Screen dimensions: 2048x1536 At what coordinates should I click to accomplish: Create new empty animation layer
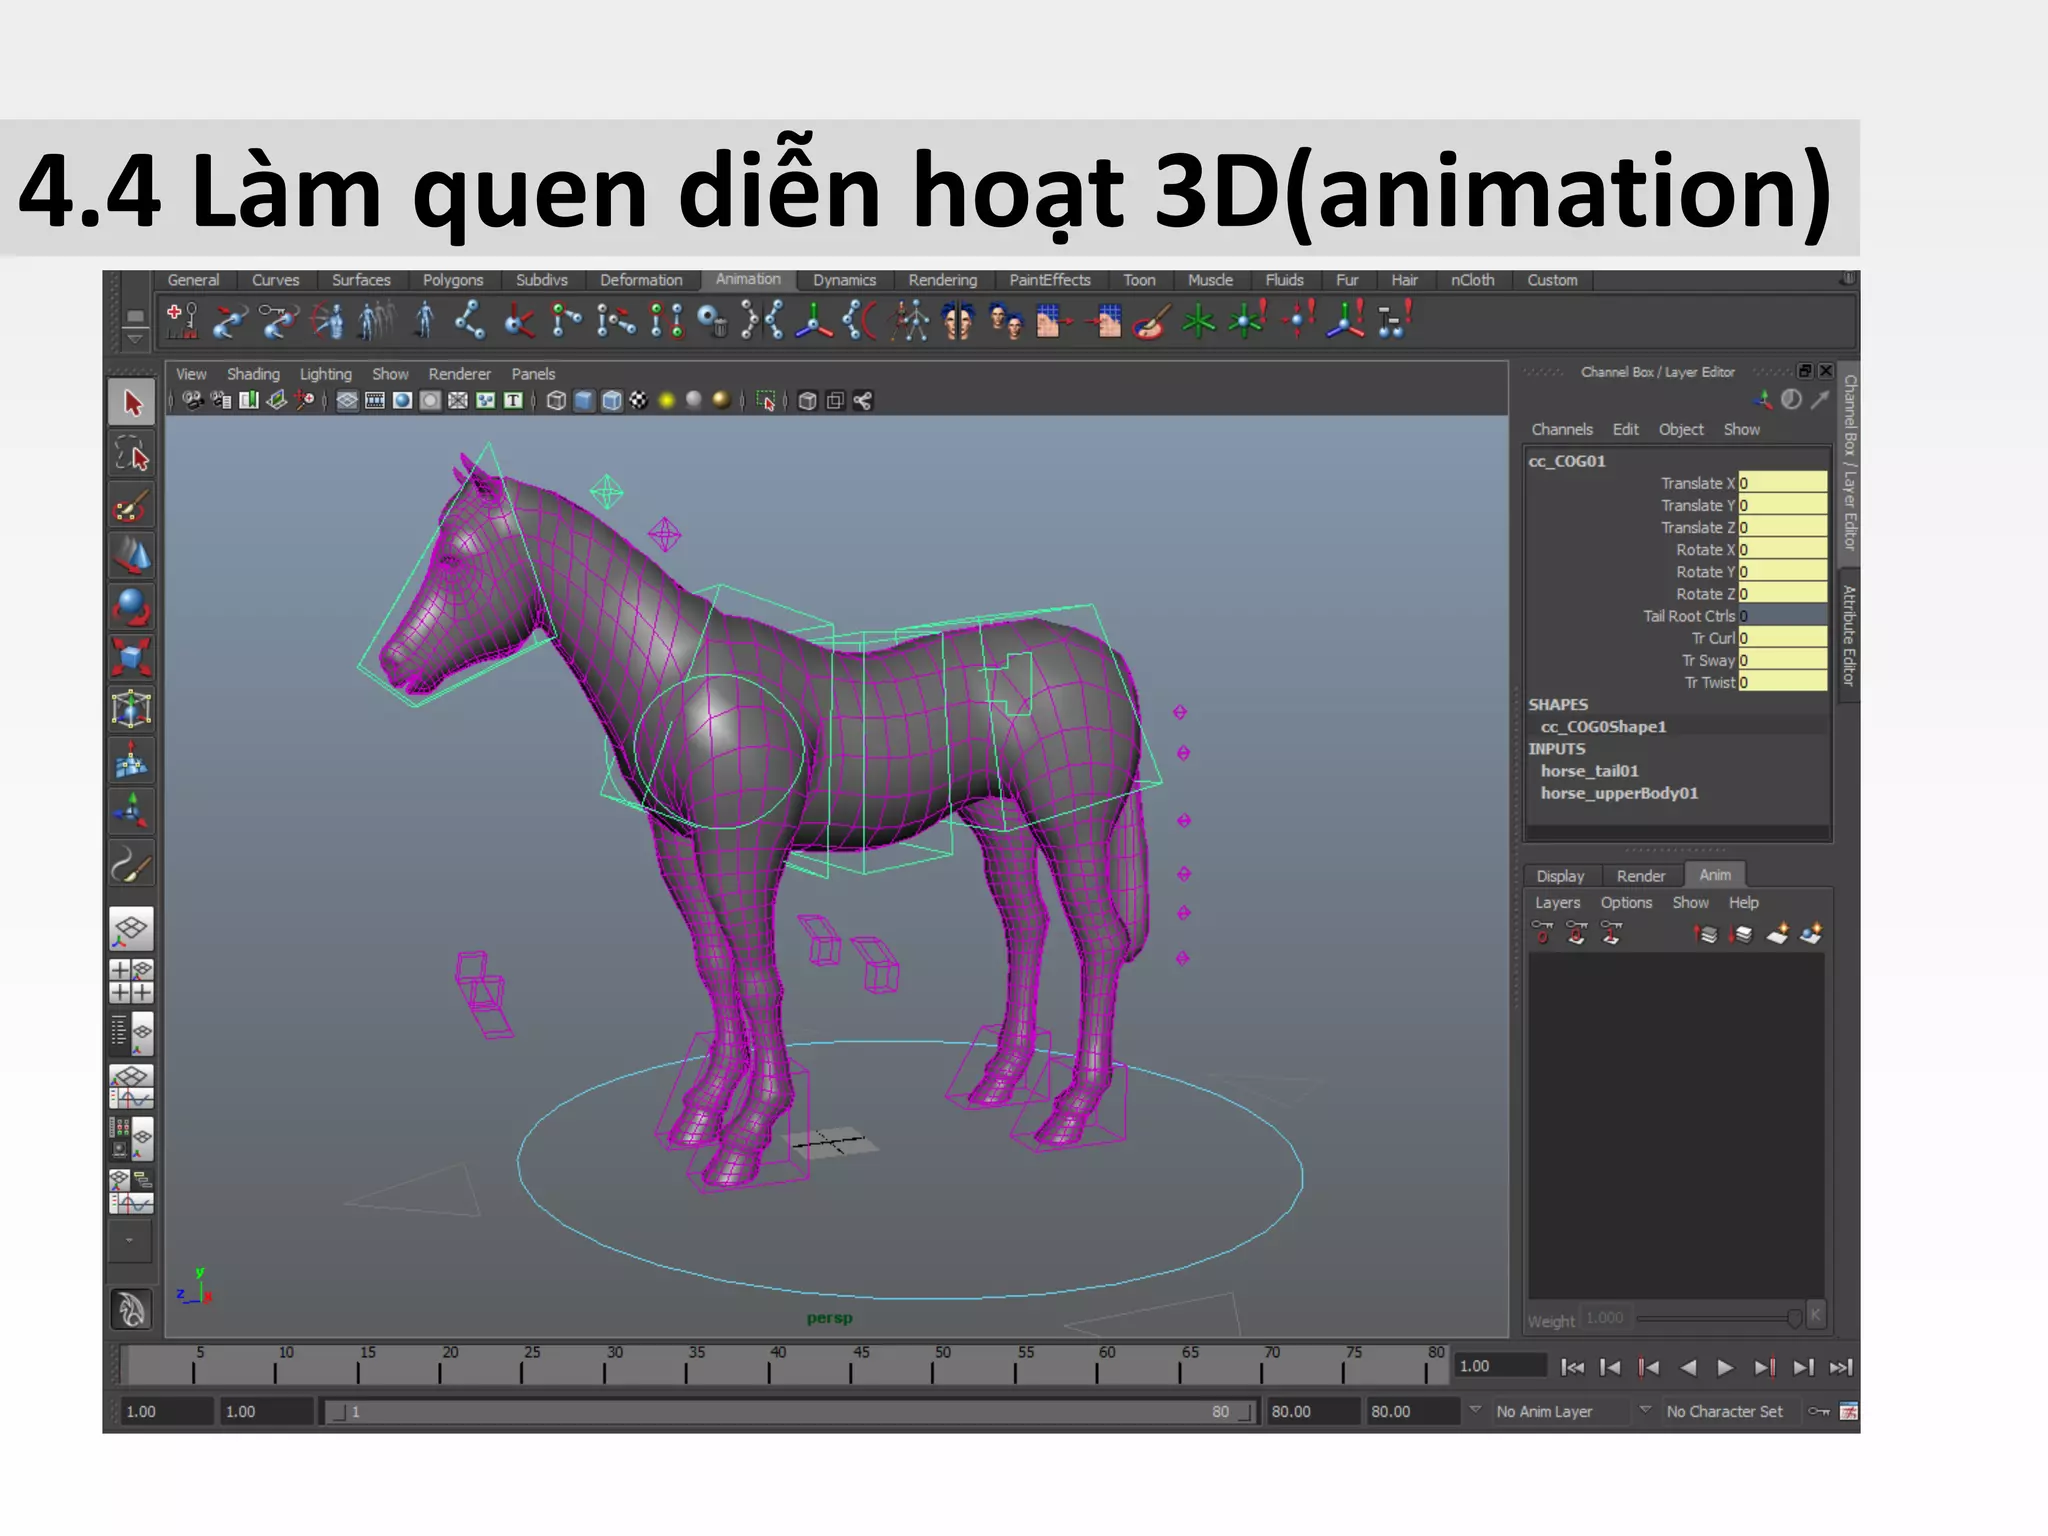pyautogui.click(x=1777, y=935)
